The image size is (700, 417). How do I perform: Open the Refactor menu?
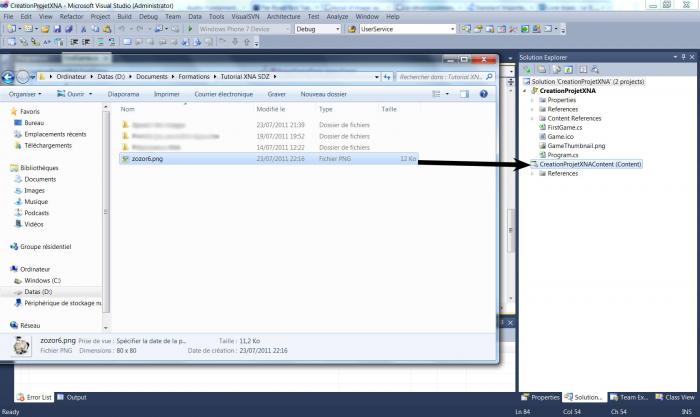74,17
